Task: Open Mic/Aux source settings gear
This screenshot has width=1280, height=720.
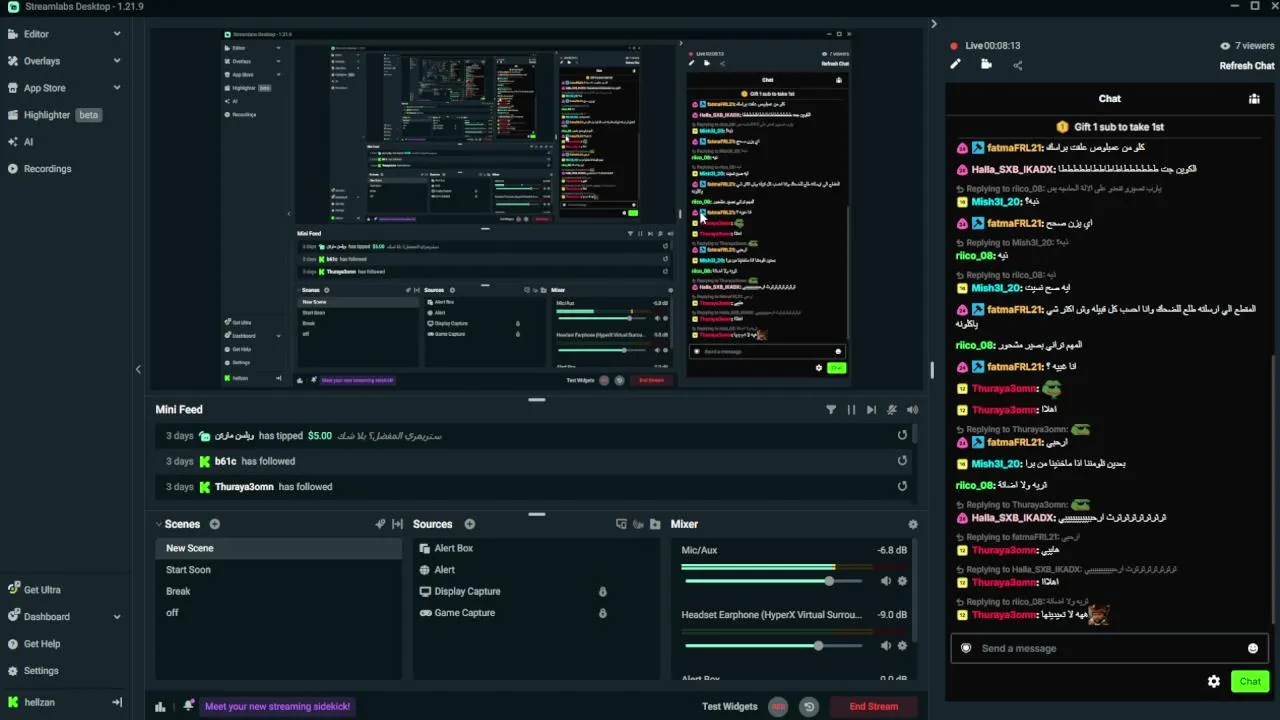Action: [902, 581]
